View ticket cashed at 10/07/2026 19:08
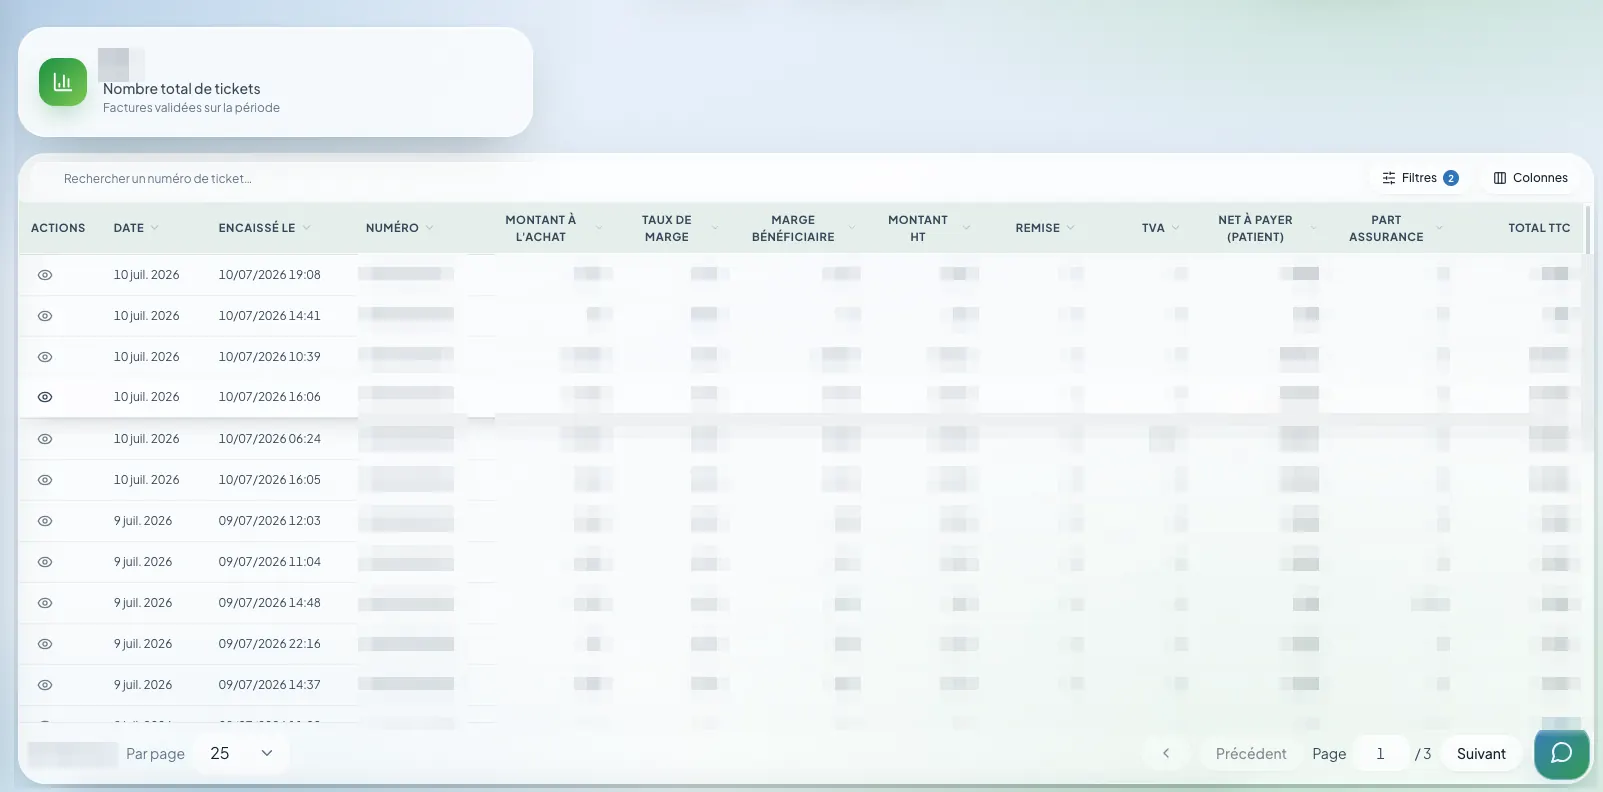Viewport: 1603px width, 792px height. [45, 275]
